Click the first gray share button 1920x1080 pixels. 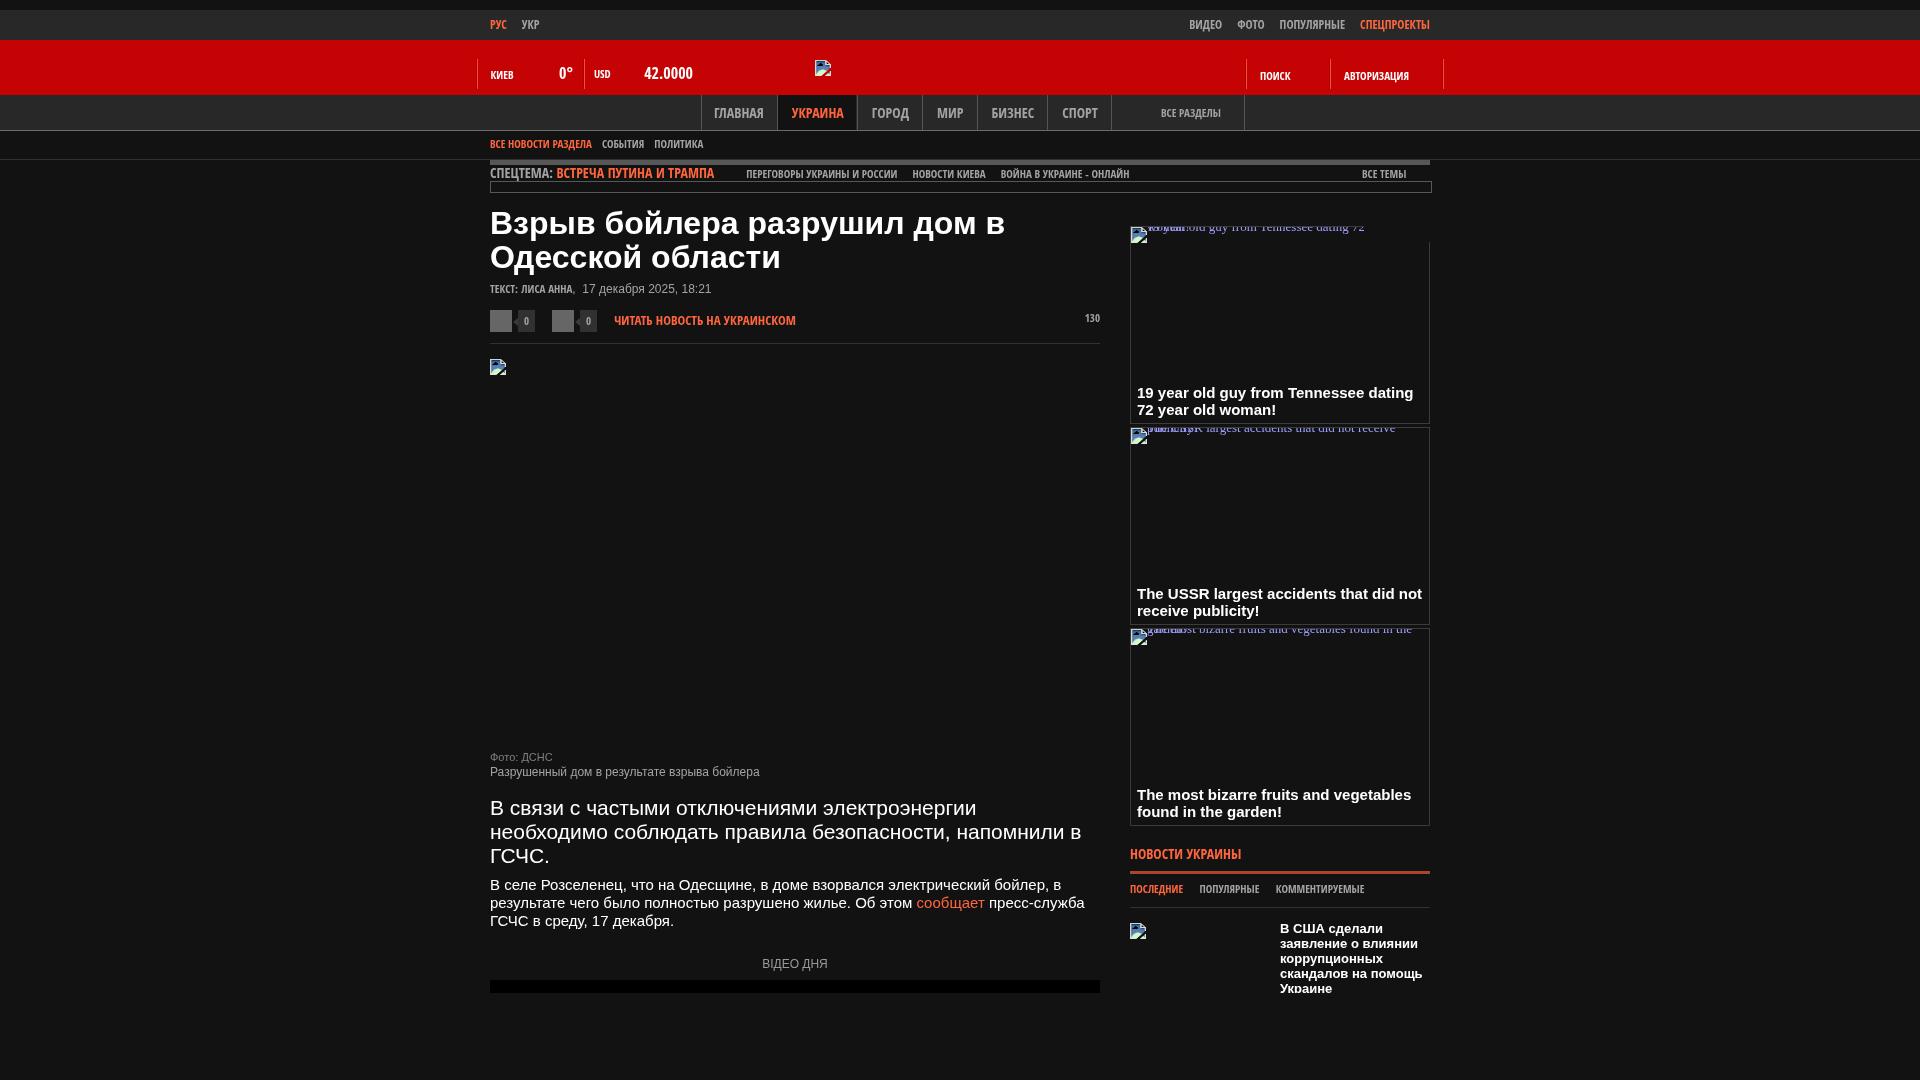[x=501, y=321]
